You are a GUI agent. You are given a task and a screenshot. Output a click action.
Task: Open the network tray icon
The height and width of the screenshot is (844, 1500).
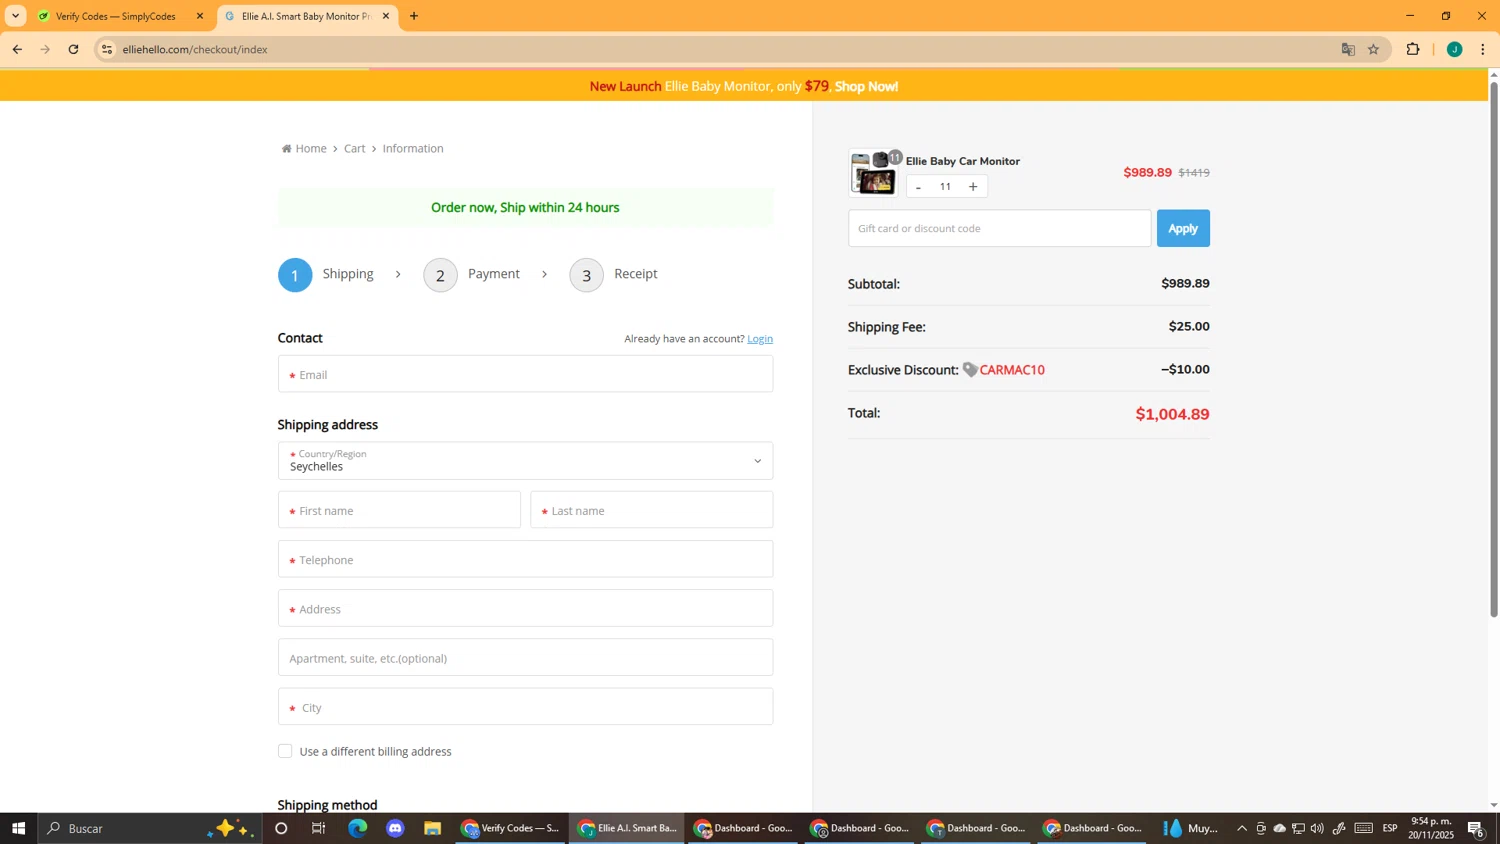(x=1298, y=828)
